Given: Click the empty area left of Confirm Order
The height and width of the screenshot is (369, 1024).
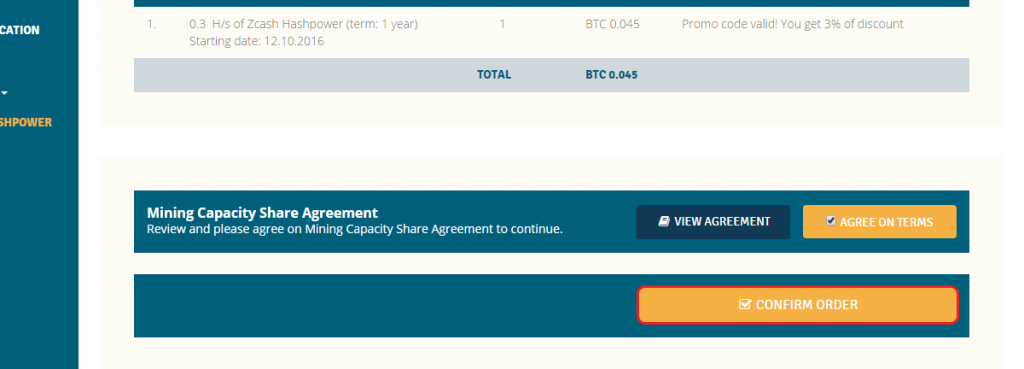Looking at the screenshot, I should (x=385, y=306).
